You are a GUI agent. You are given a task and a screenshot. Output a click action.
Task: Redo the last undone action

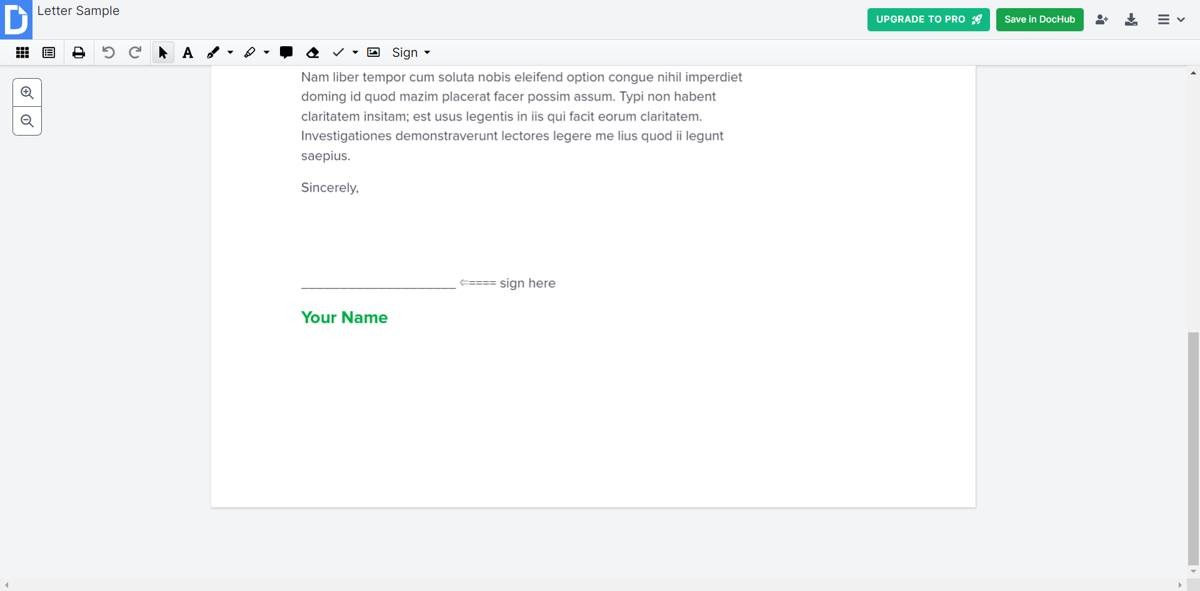point(135,52)
